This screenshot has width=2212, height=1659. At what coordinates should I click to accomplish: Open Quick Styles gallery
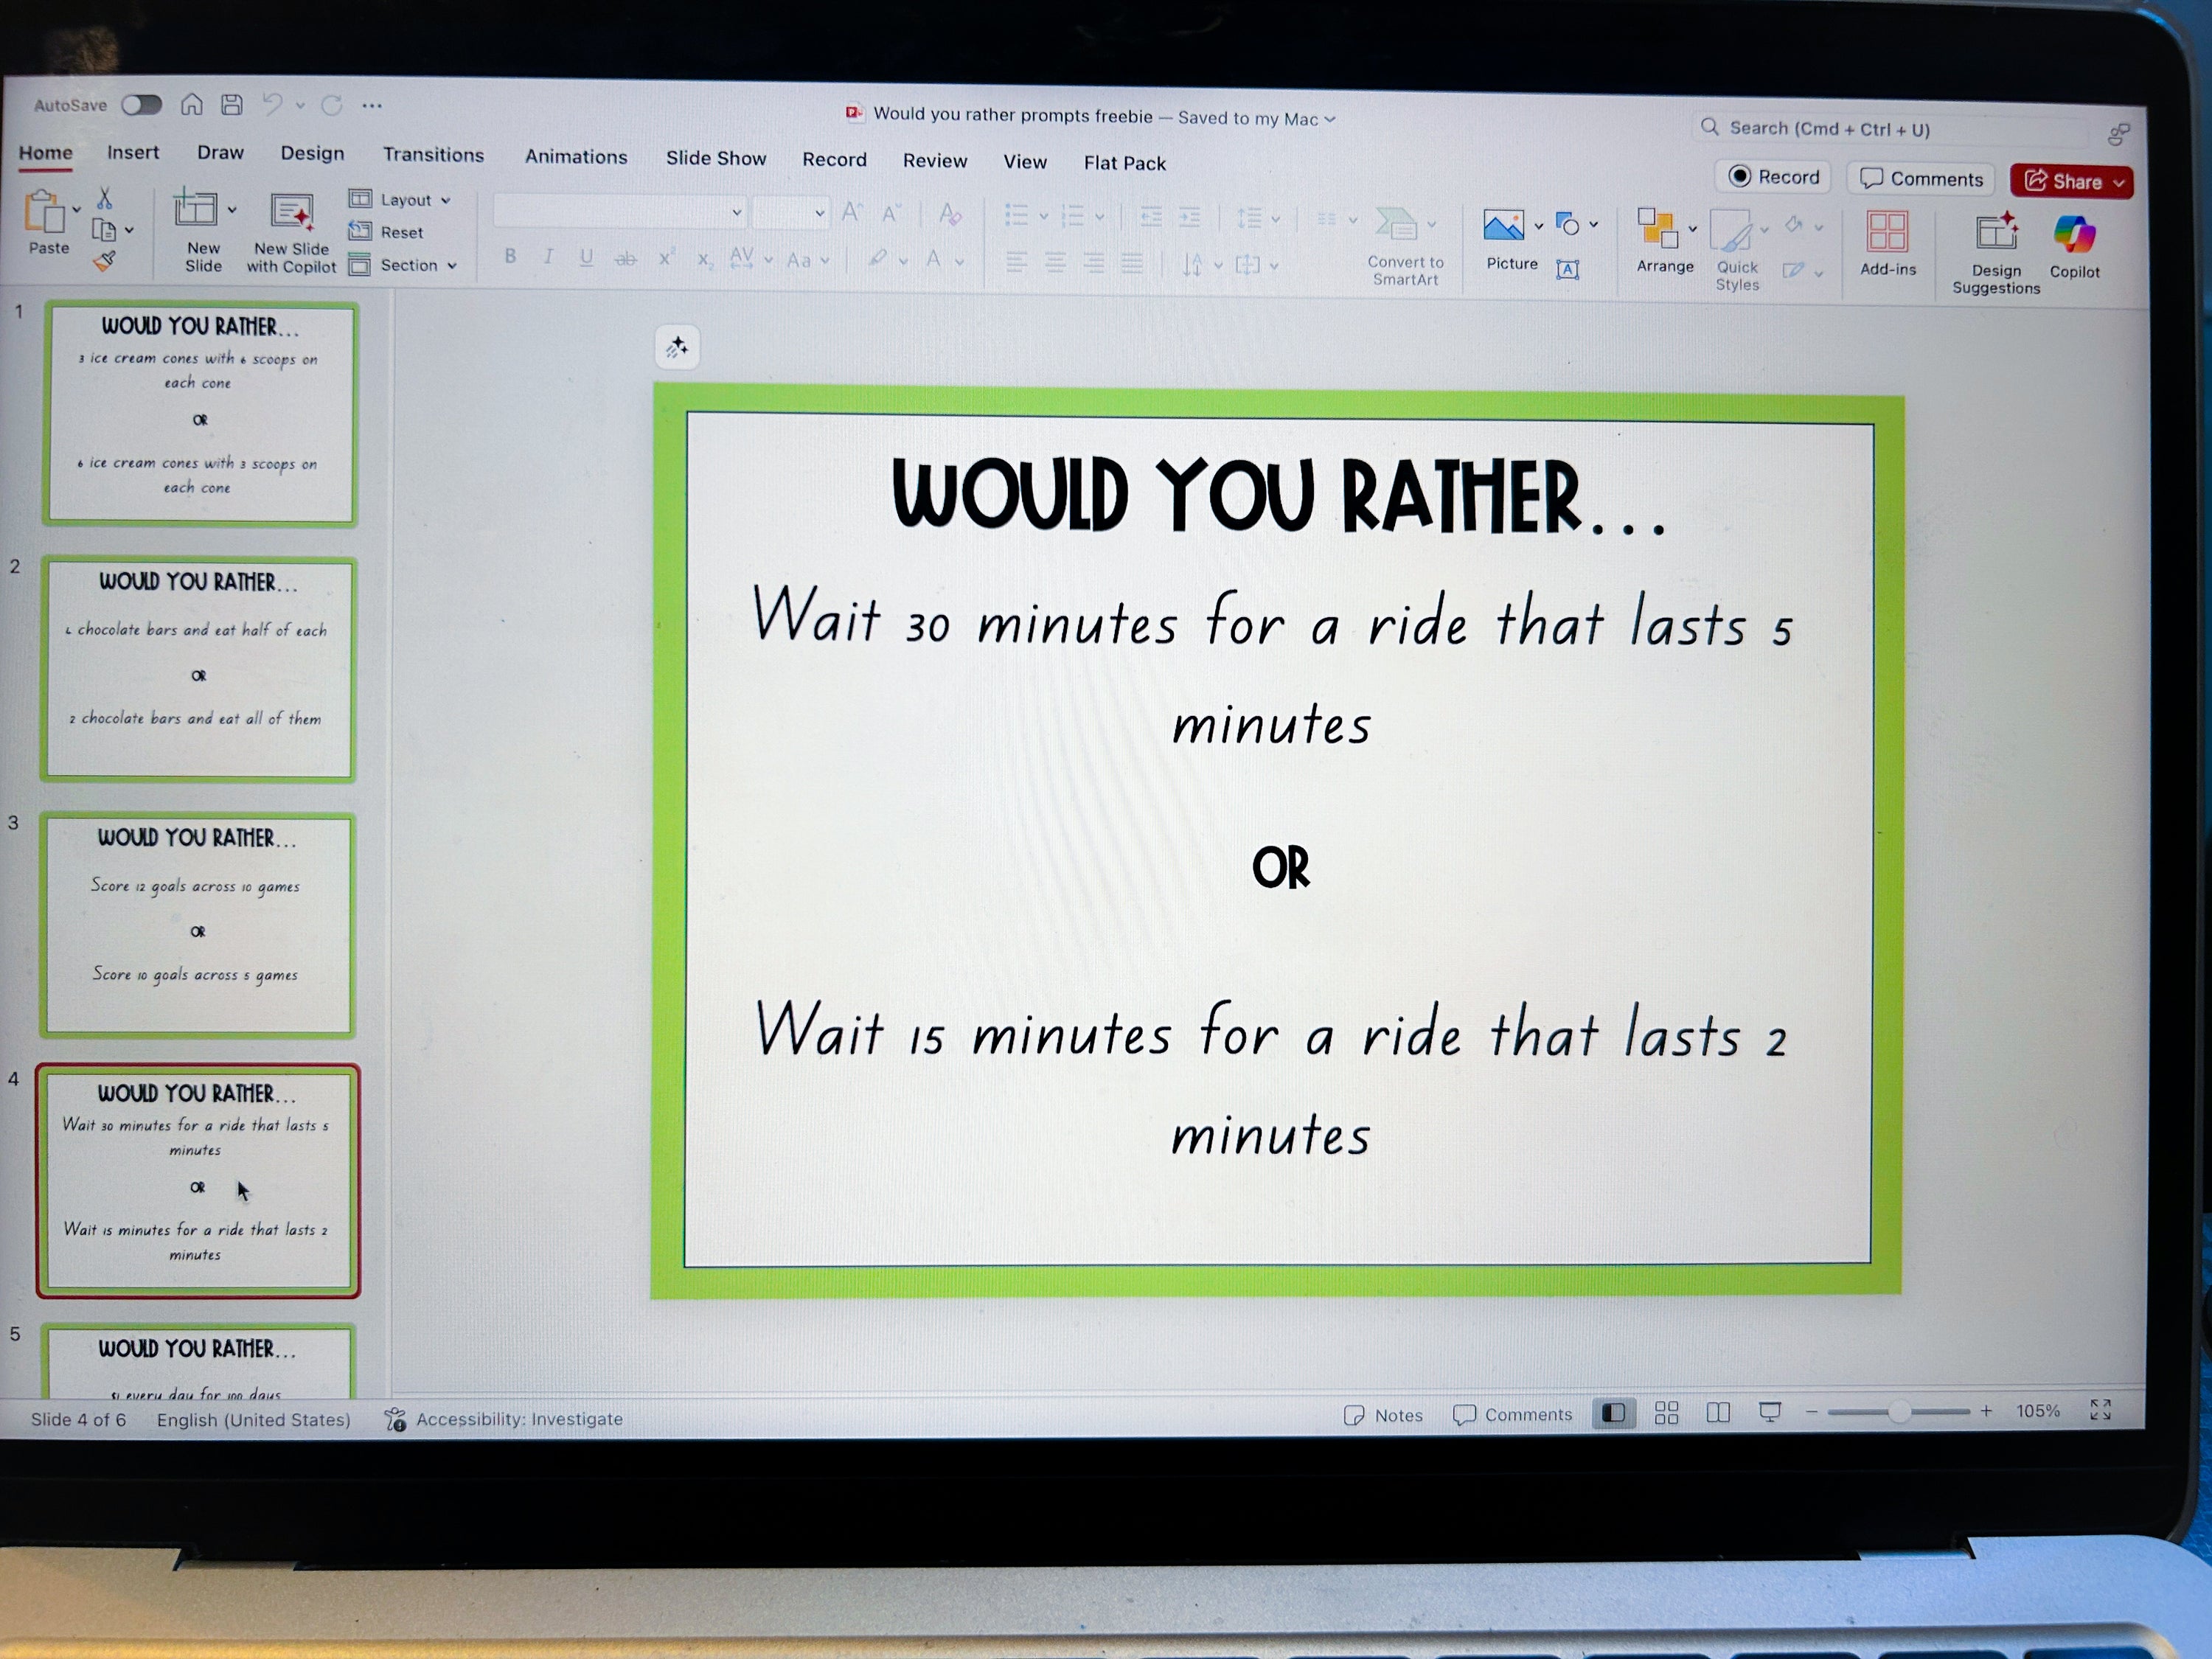coord(1736,250)
